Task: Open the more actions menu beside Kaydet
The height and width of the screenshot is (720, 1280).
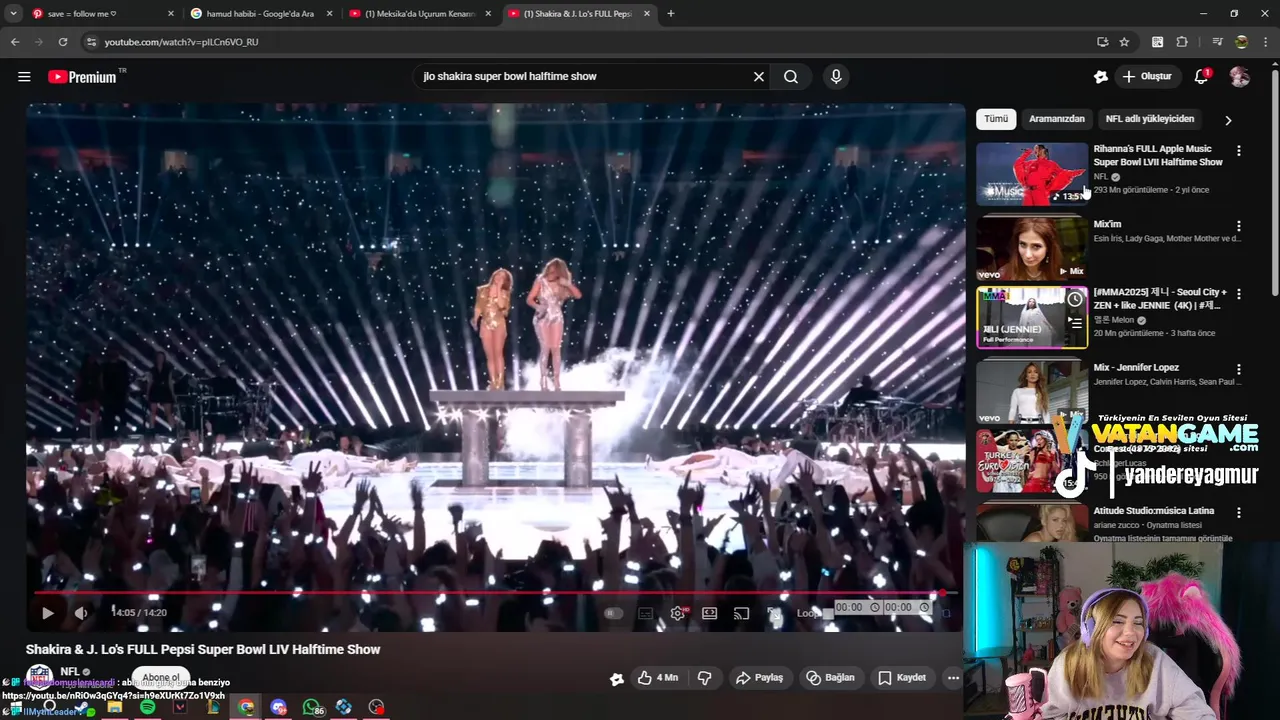Action: 953,678
